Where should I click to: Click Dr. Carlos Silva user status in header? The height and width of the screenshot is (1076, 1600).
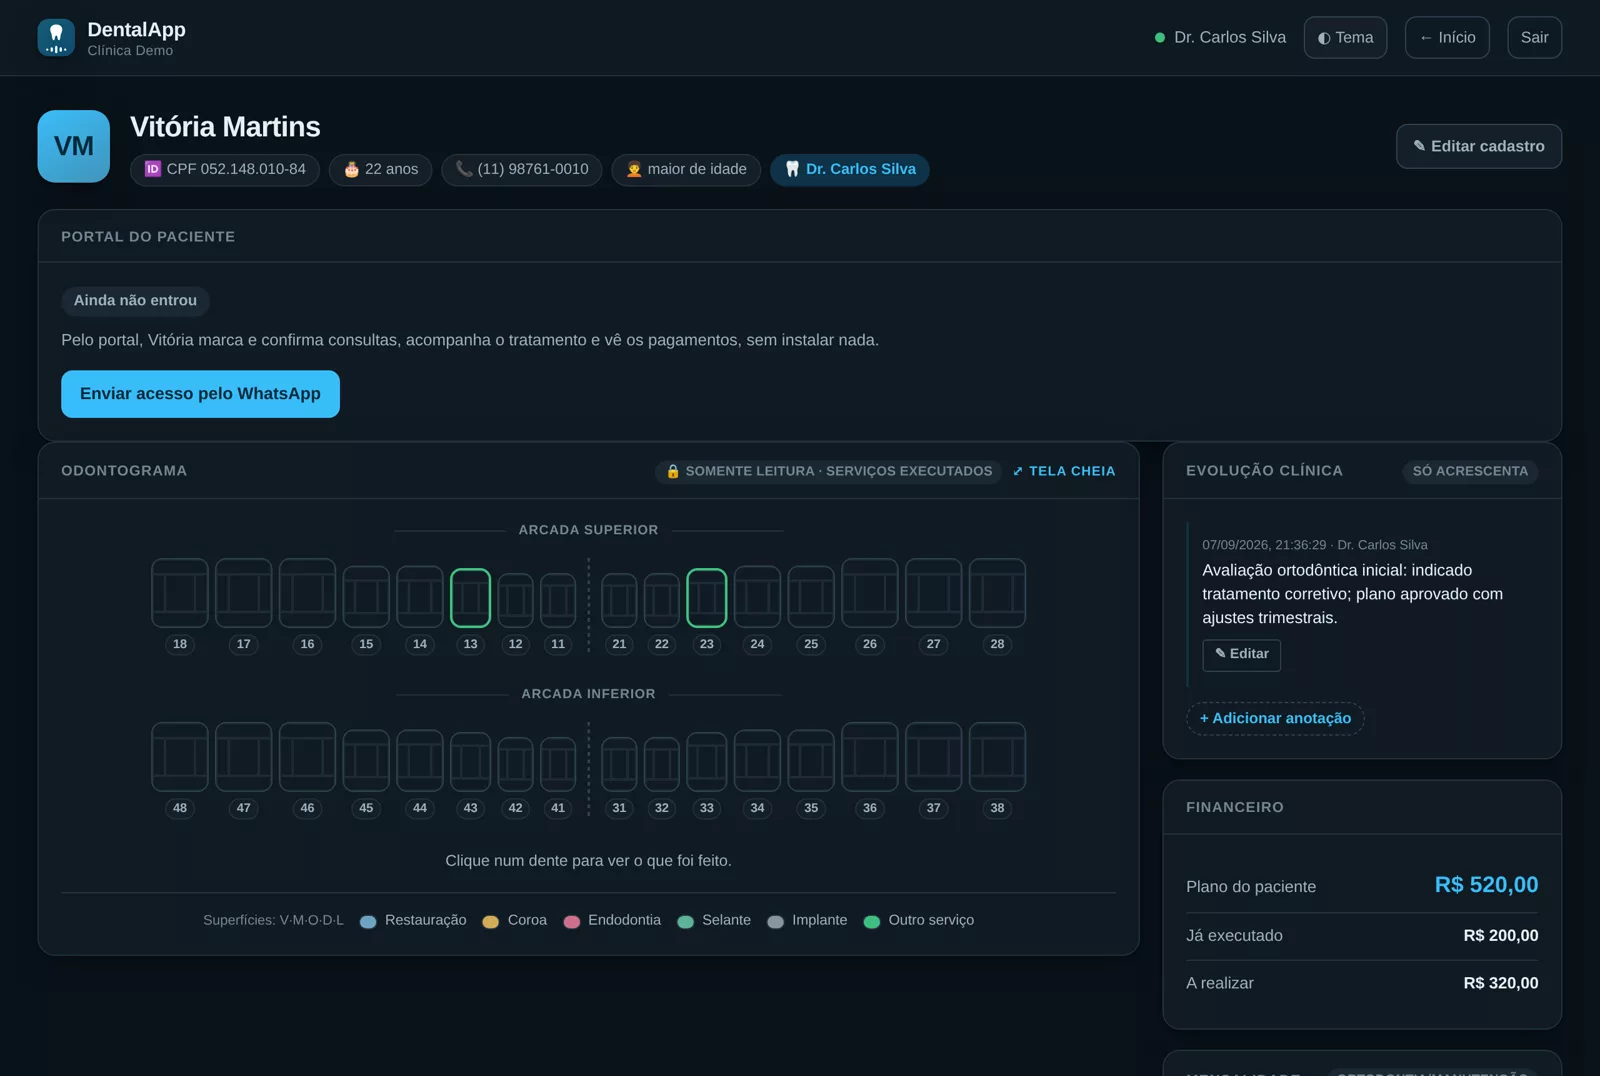coord(1220,37)
